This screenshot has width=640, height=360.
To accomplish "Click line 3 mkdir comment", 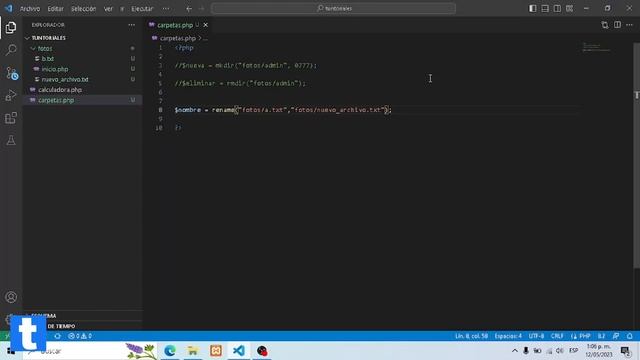I will tap(246, 65).
